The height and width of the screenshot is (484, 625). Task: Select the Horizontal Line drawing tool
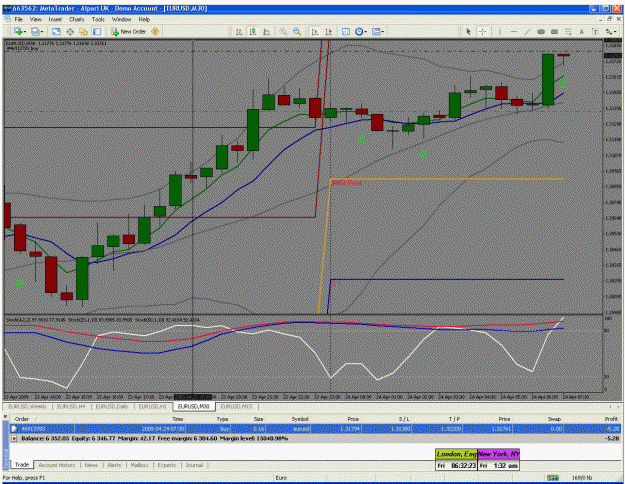(513, 31)
